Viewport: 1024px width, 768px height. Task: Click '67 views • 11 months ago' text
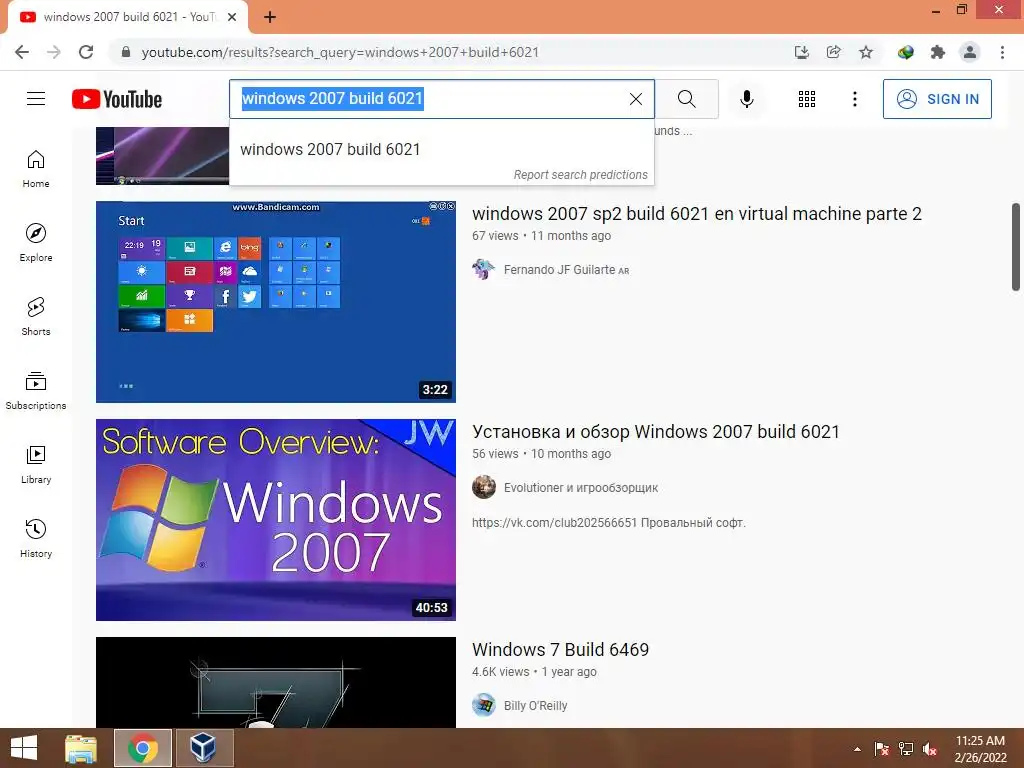(541, 236)
